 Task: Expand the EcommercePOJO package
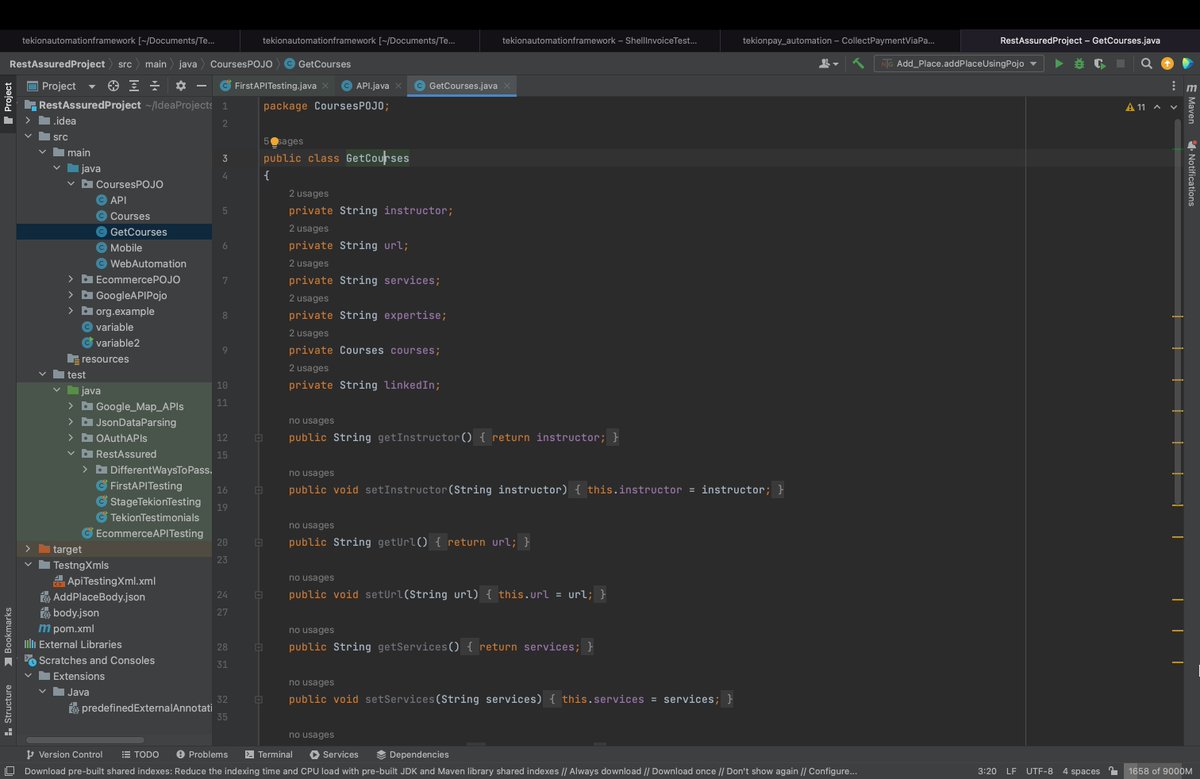71,280
